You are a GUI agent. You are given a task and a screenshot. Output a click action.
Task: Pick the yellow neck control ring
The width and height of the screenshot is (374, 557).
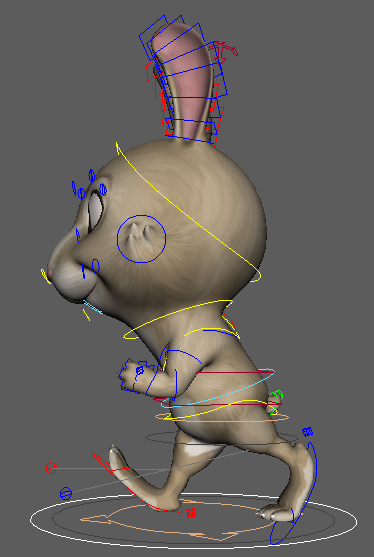pyautogui.click(x=178, y=320)
